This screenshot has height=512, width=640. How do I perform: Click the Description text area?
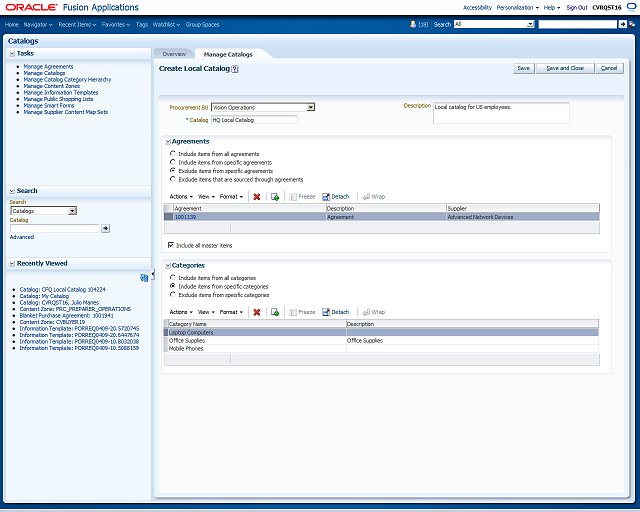(501, 113)
